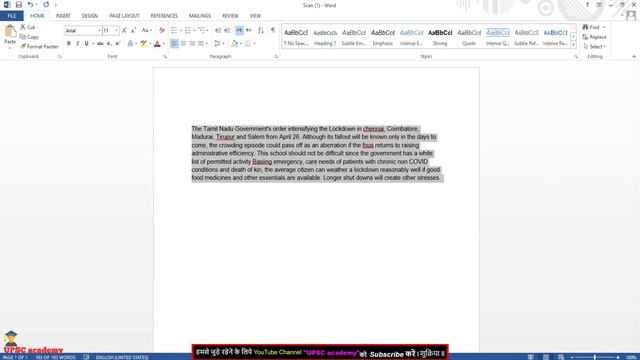Click the Undo arrow icon
640x360 pixels.
(30, 4)
